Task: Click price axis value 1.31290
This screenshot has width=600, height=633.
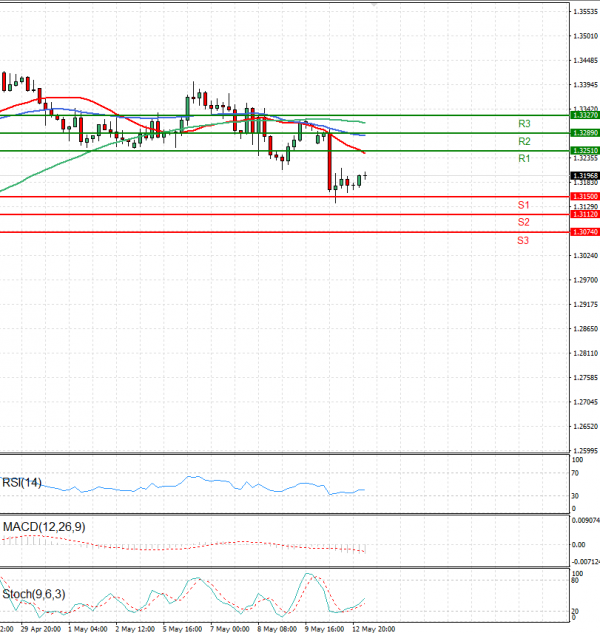Action: (x=586, y=207)
